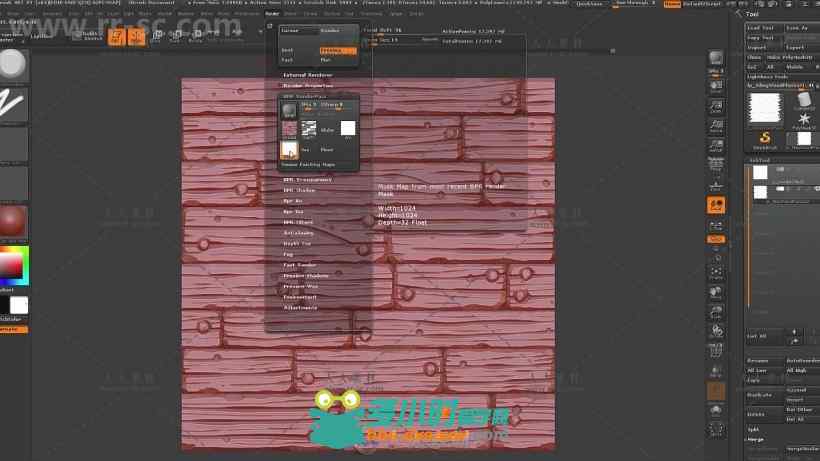Click Export button in Tool panel
The width and height of the screenshot is (820, 461).
coord(802,48)
